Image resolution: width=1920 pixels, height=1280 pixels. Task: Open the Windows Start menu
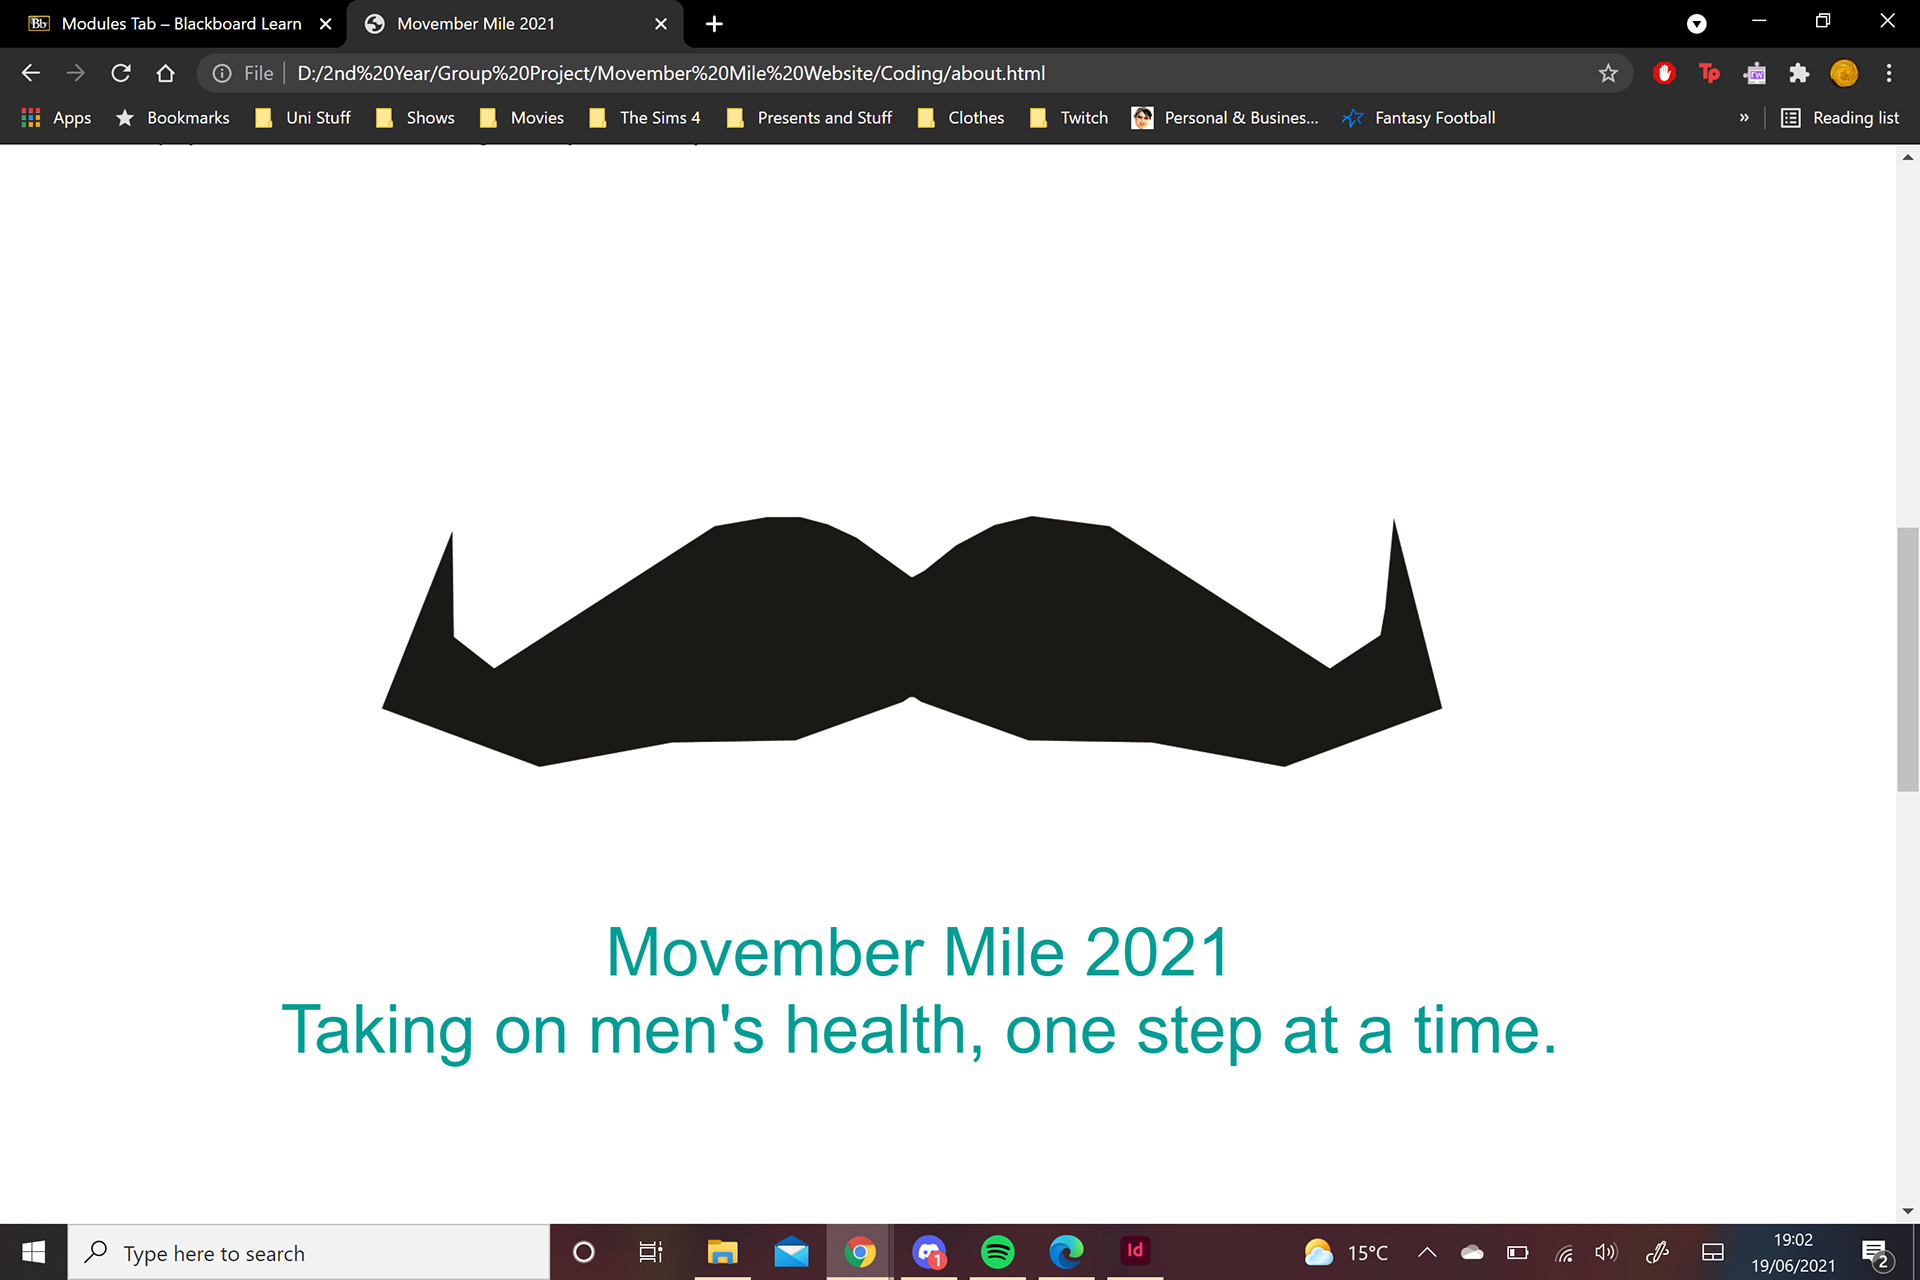[x=33, y=1252]
